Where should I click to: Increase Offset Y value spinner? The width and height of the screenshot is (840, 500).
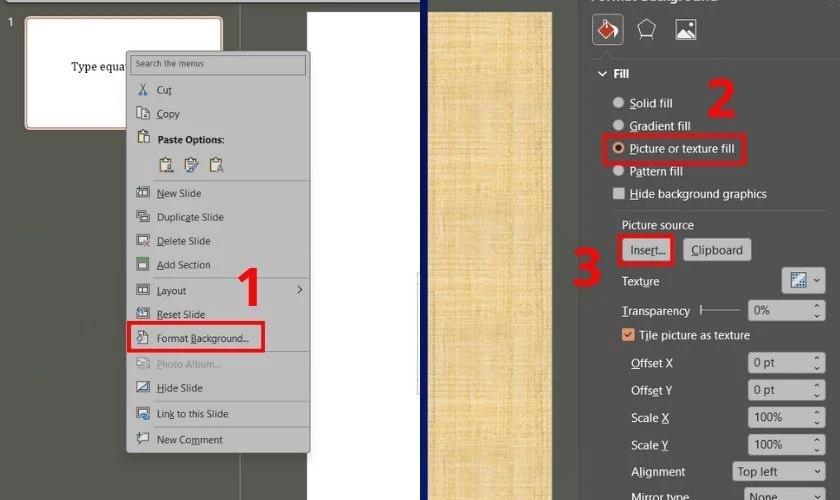click(x=816, y=385)
